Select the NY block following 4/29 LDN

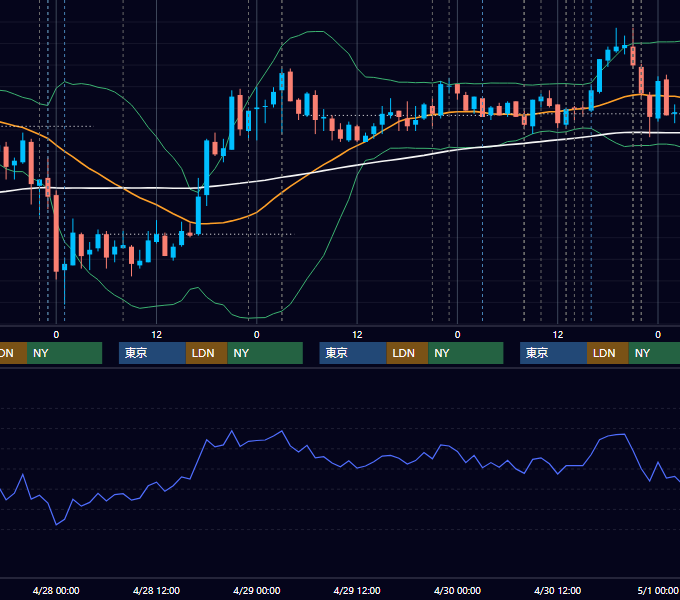(x=466, y=353)
